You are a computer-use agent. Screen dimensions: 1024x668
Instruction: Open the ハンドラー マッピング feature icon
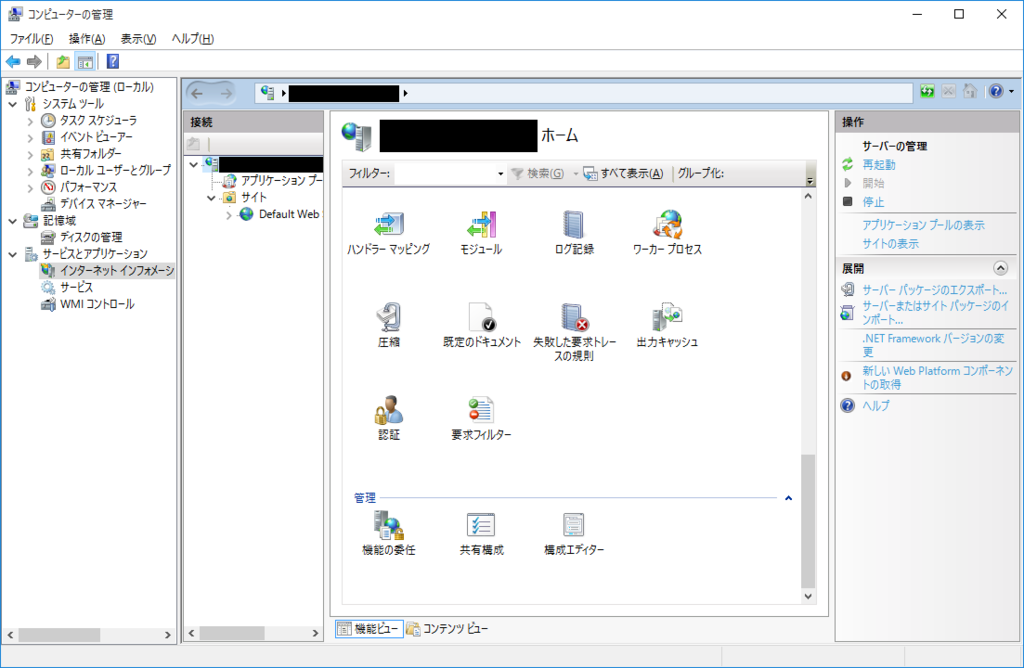(389, 233)
